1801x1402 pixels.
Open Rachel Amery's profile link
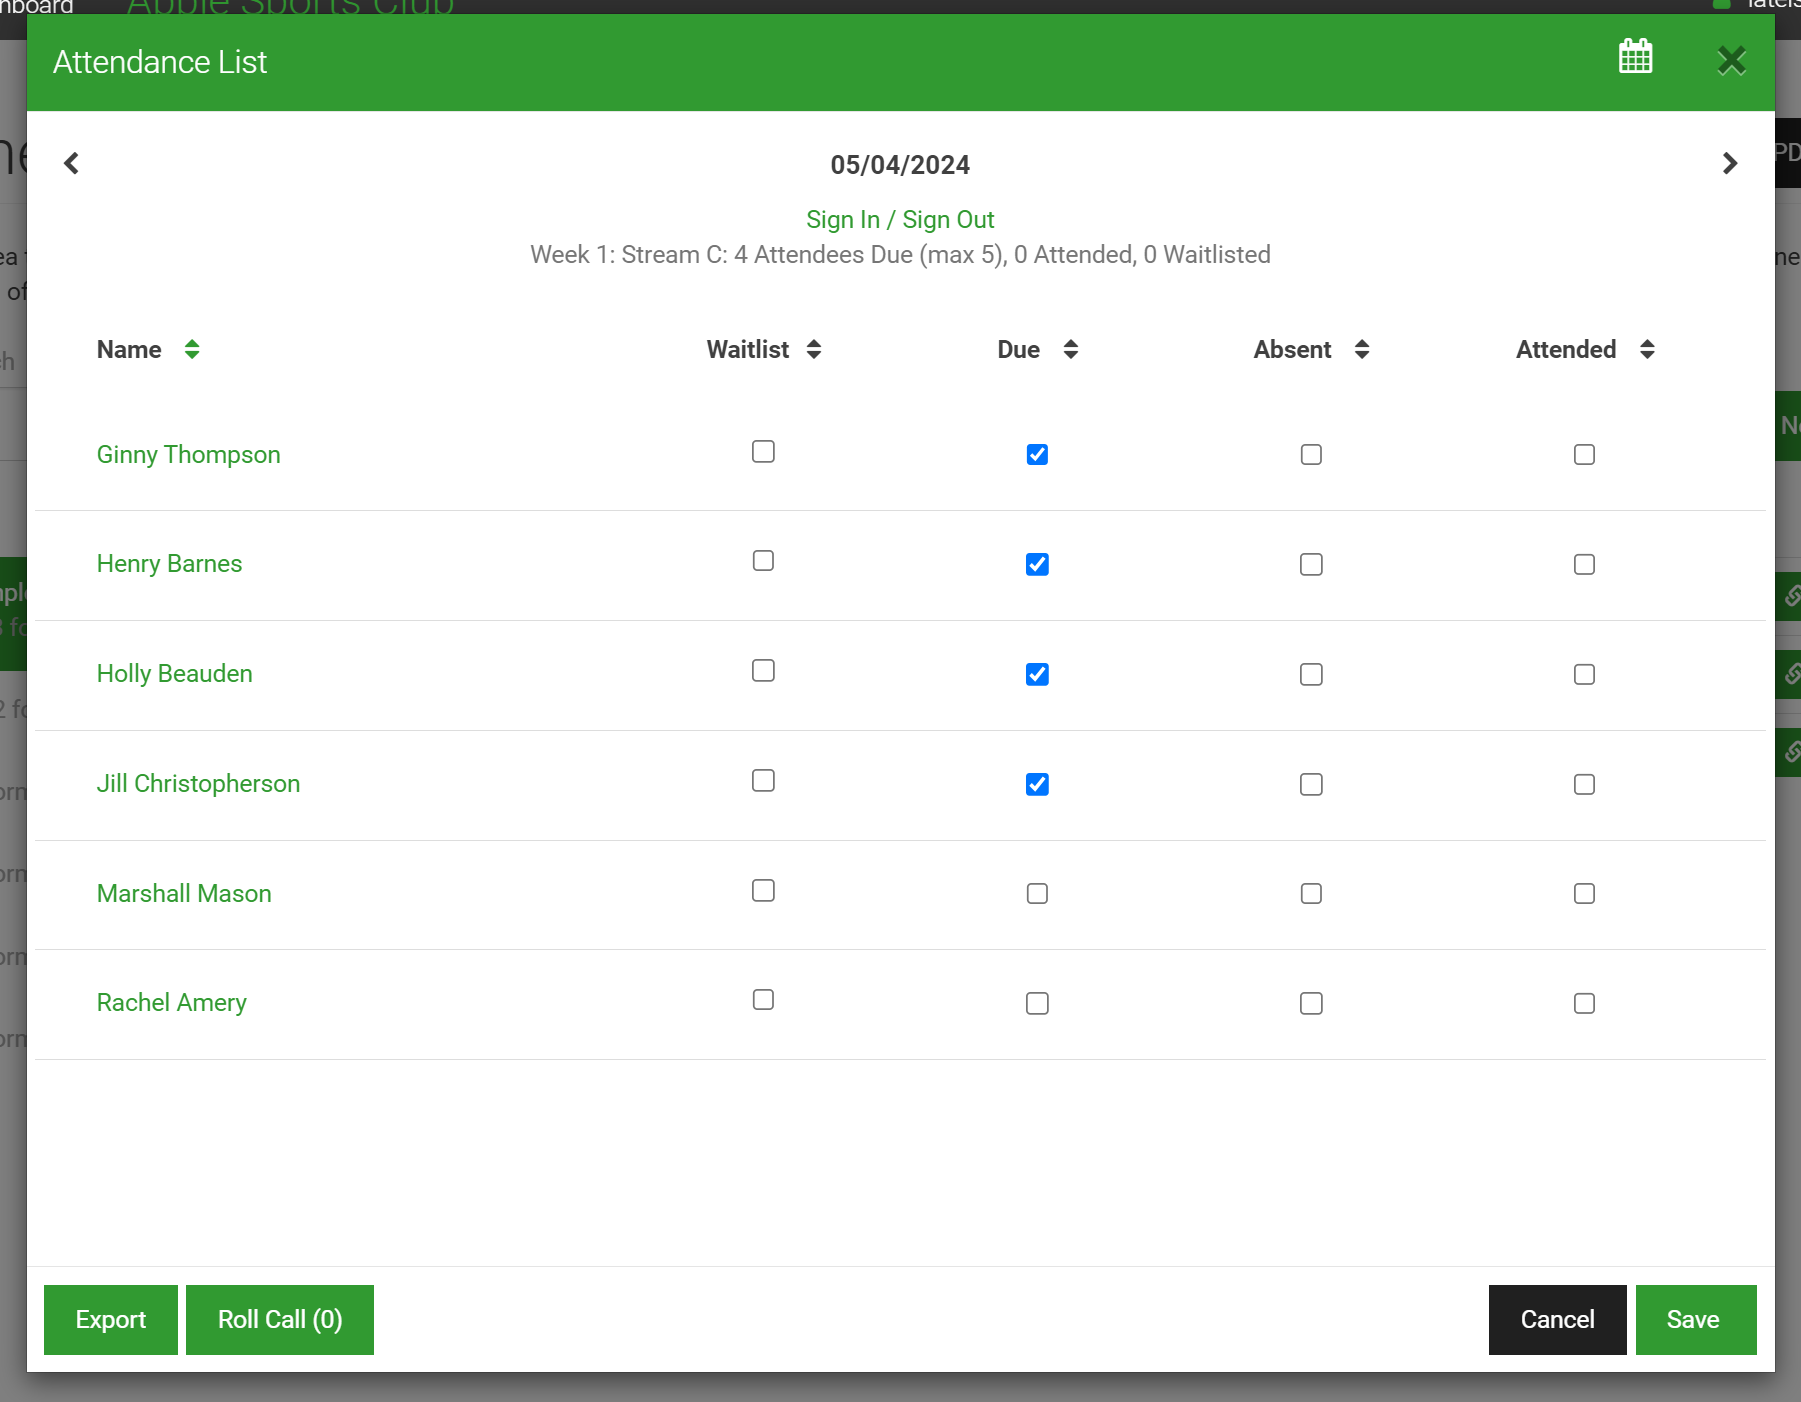[x=171, y=1003]
